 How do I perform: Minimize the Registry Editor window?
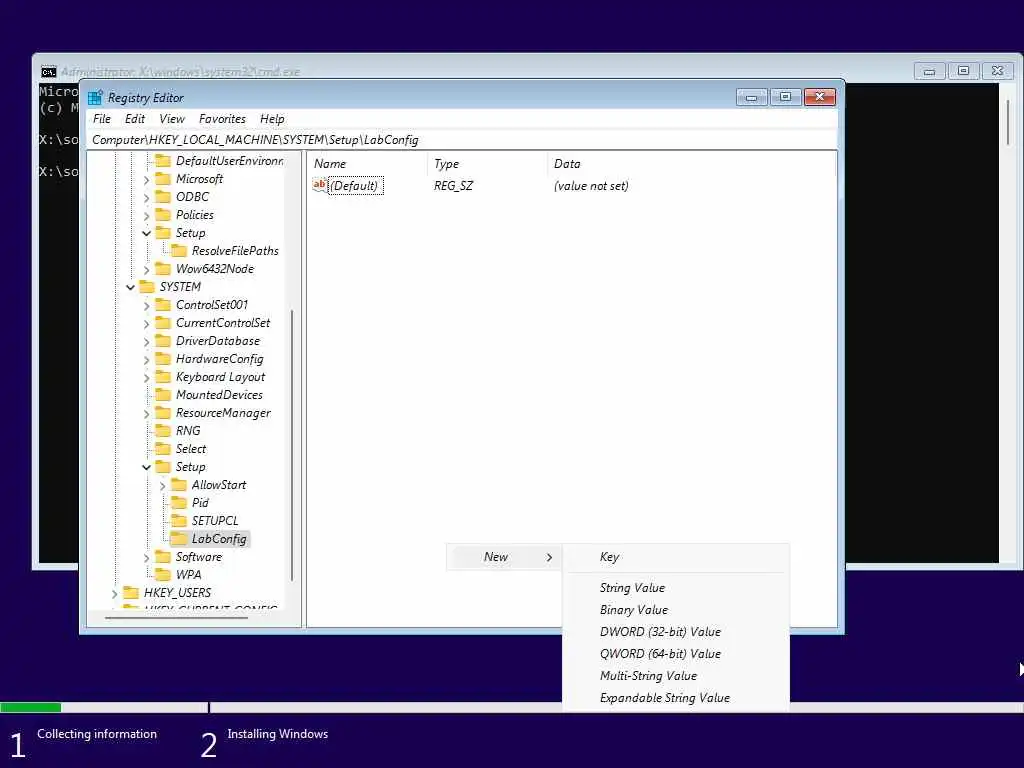(752, 97)
